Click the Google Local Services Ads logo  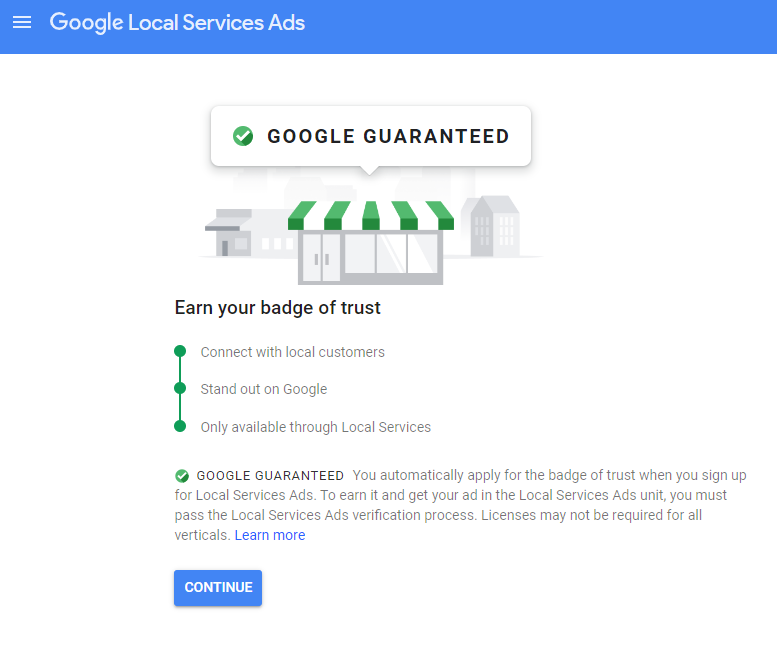(x=177, y=23)
